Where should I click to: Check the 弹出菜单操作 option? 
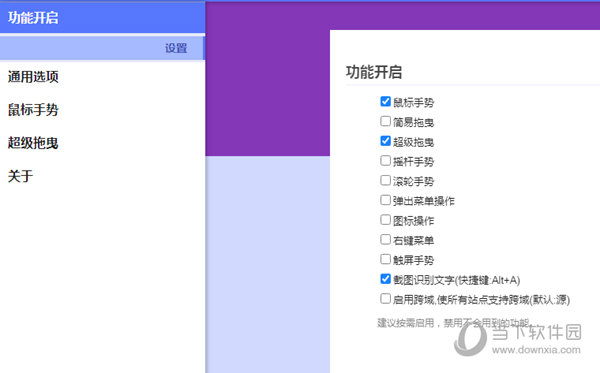pyautogui.click(x=385, y=200)
